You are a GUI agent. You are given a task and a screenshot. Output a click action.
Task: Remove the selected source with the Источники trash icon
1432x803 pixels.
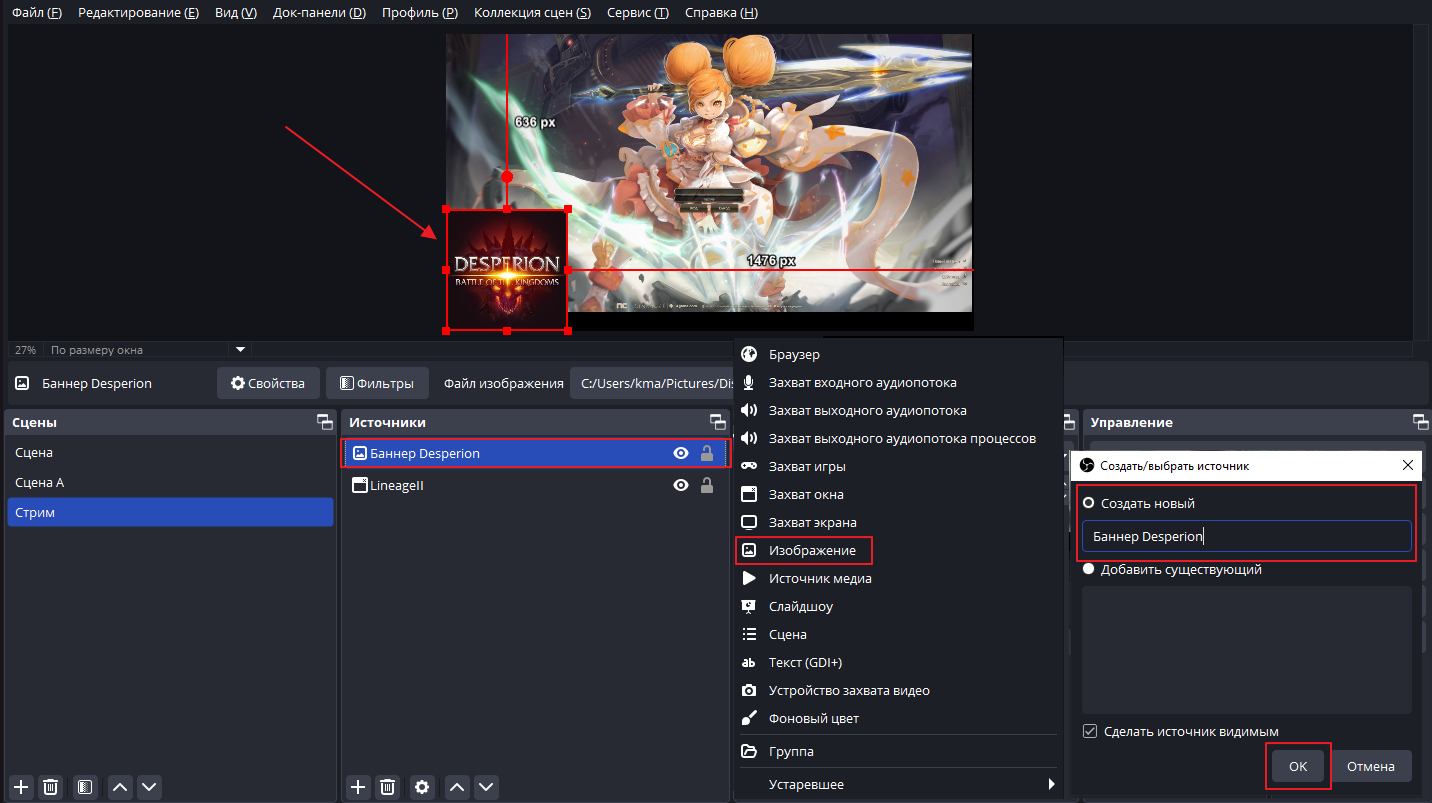tap(388, 787)
